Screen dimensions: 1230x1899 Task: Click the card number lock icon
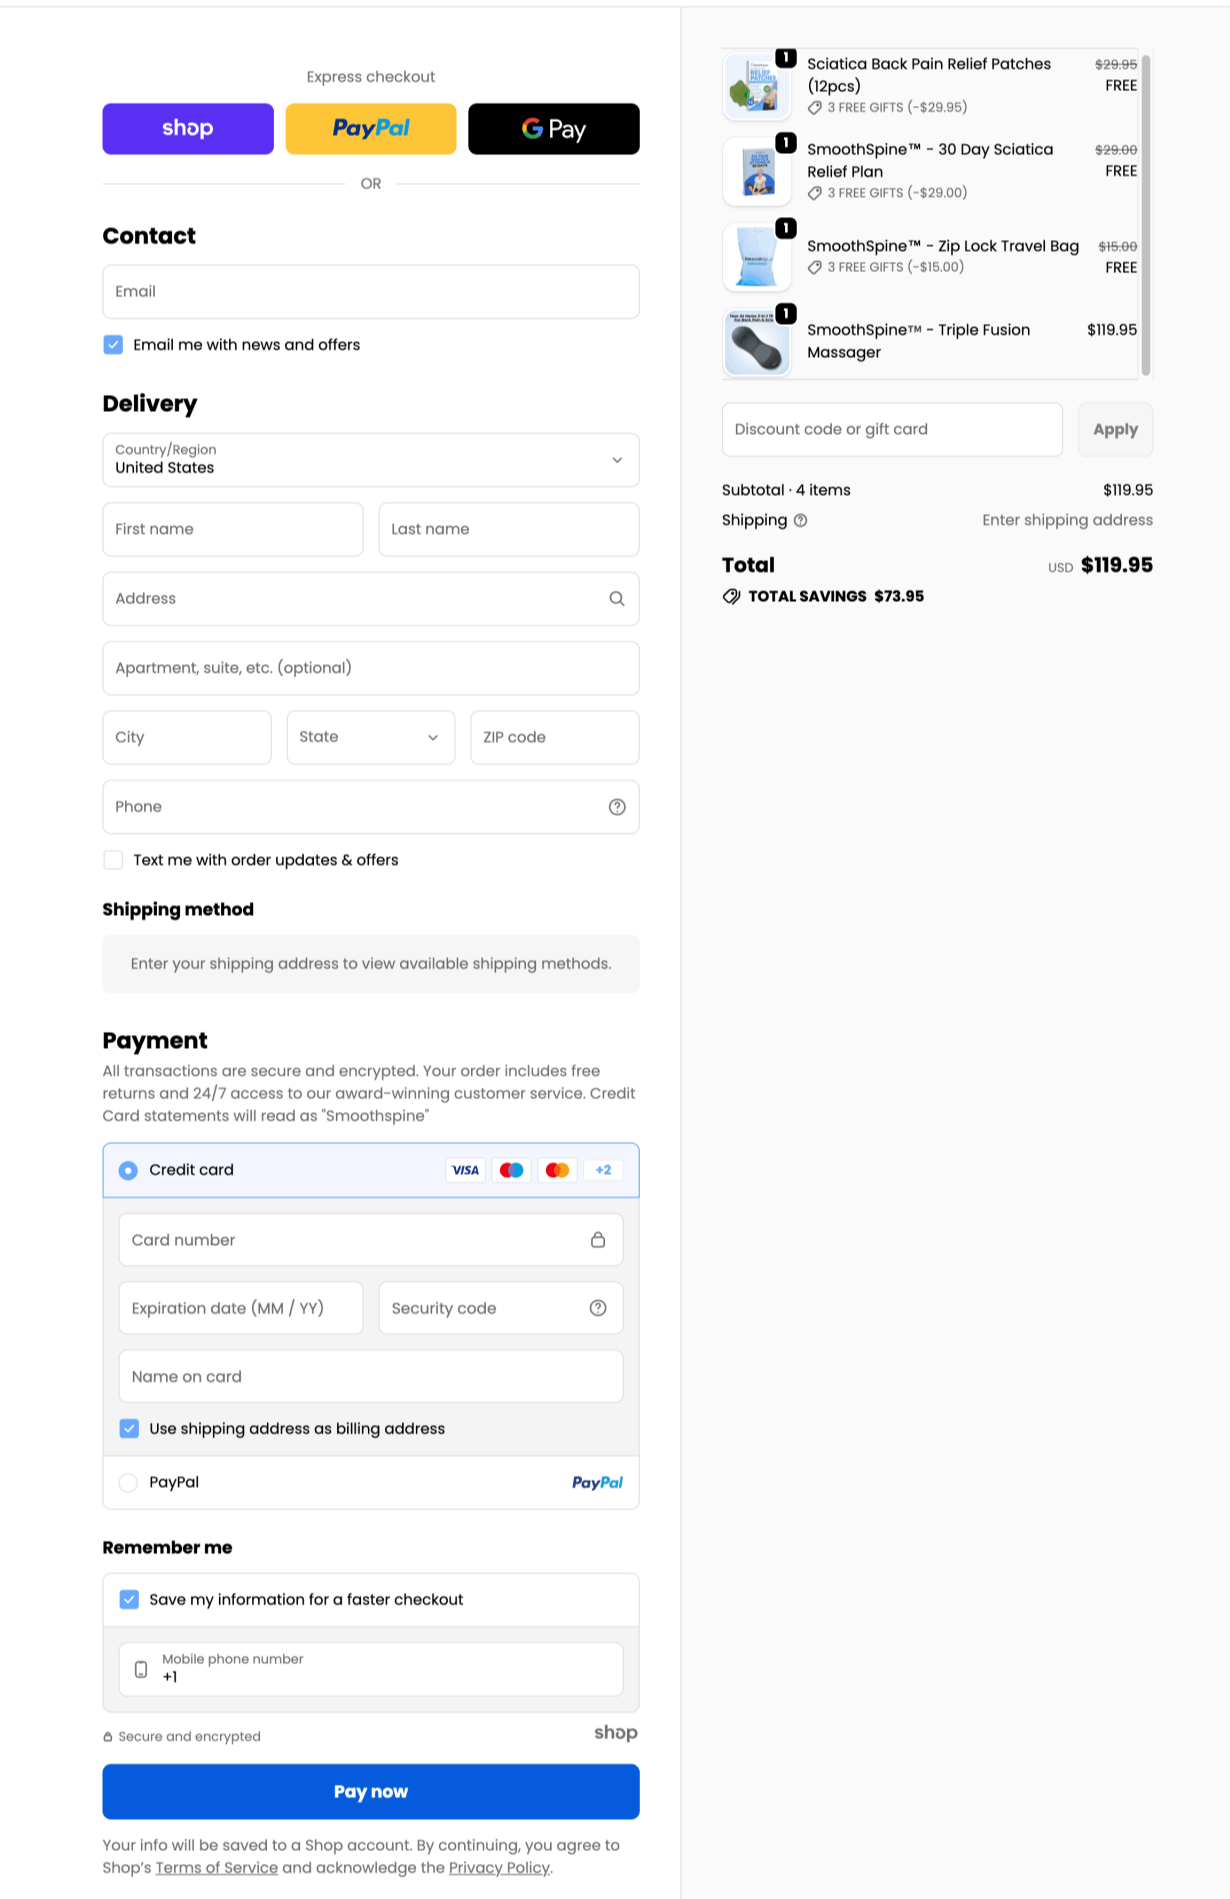point(598,1240)
